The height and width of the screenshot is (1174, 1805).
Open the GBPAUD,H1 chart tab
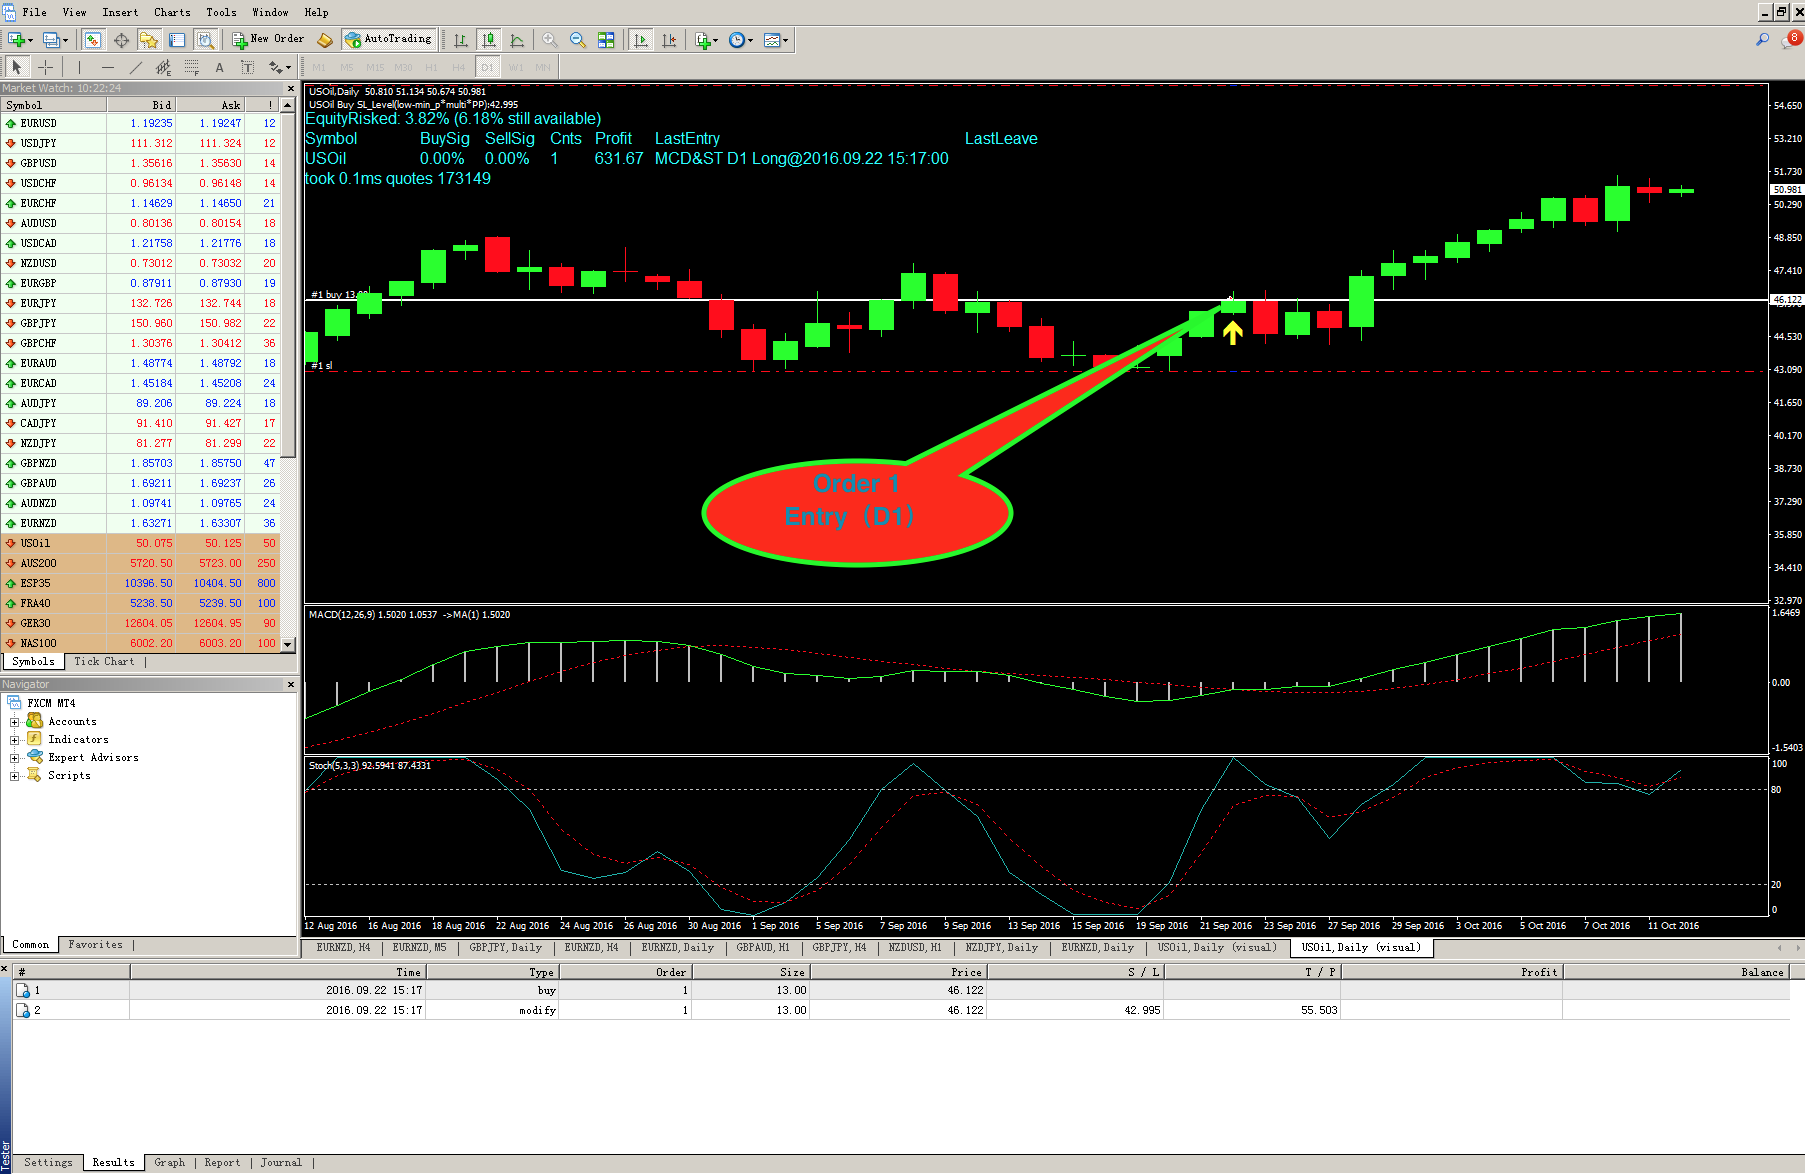pyautogui.click(x=763, y=948)
